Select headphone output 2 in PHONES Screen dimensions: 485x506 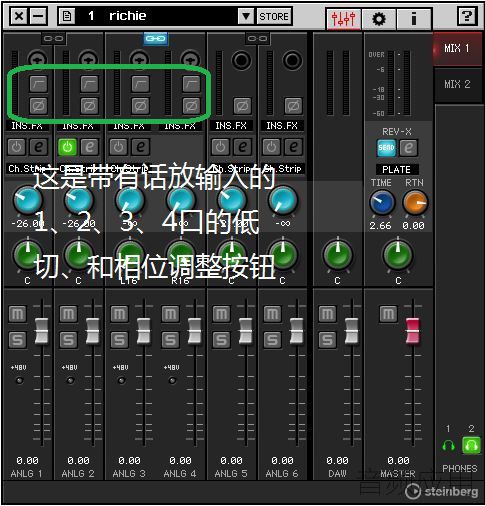471,445
